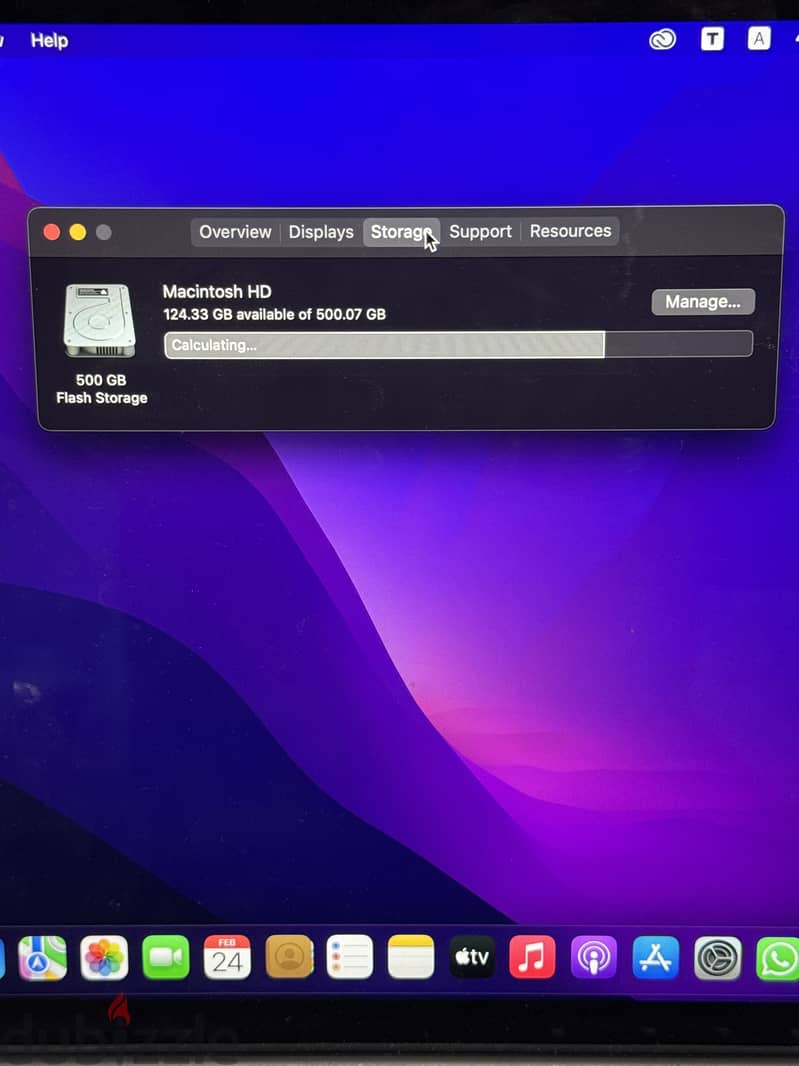Switch to the Overview tab
The image size is (799, 1066).
235,232
